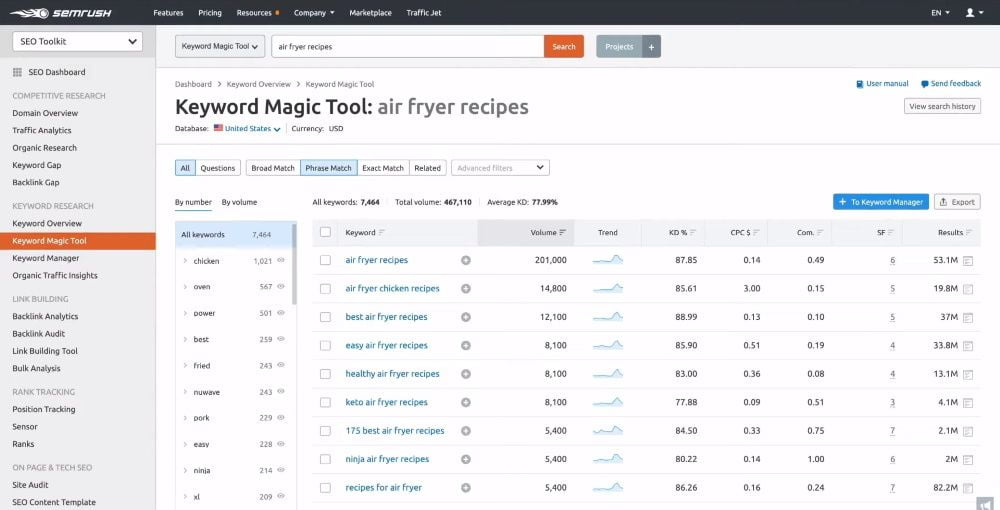Open Pricing in the top navigation
1000x510 pixels.
210,13
